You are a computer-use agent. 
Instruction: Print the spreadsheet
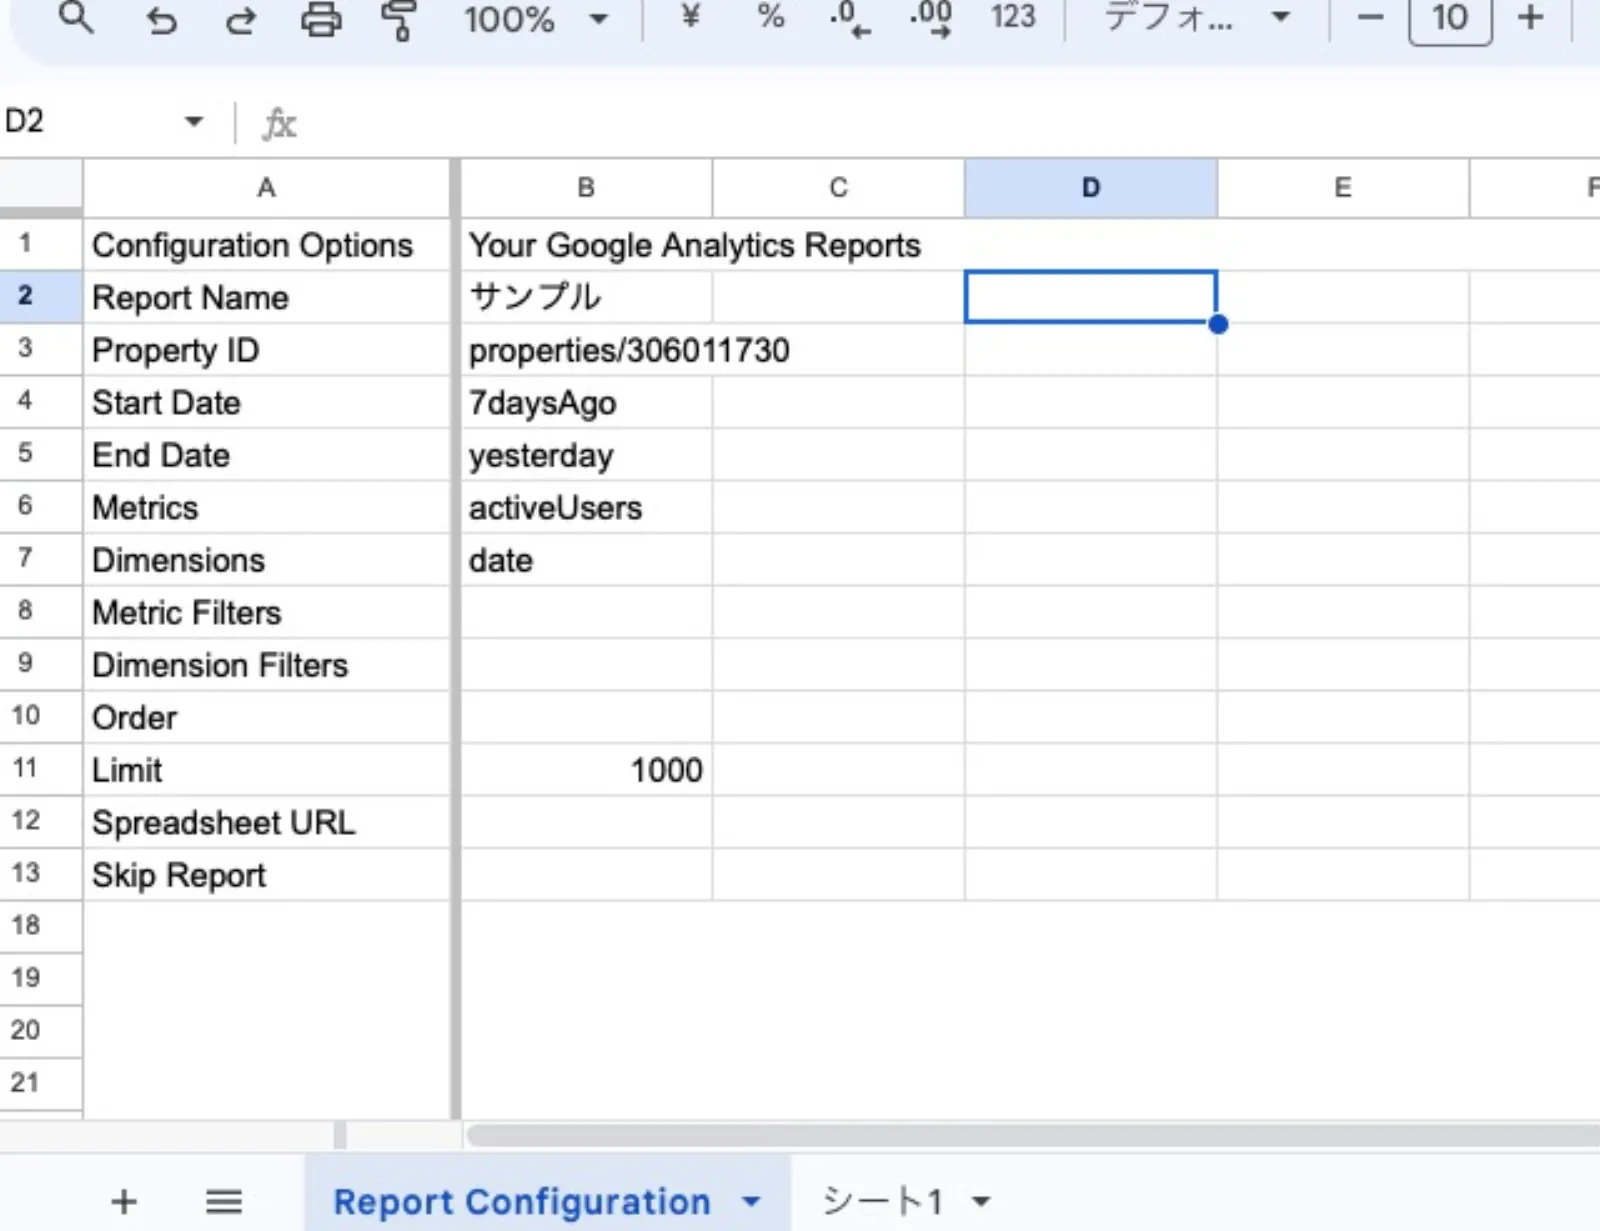tap(320, 19)
